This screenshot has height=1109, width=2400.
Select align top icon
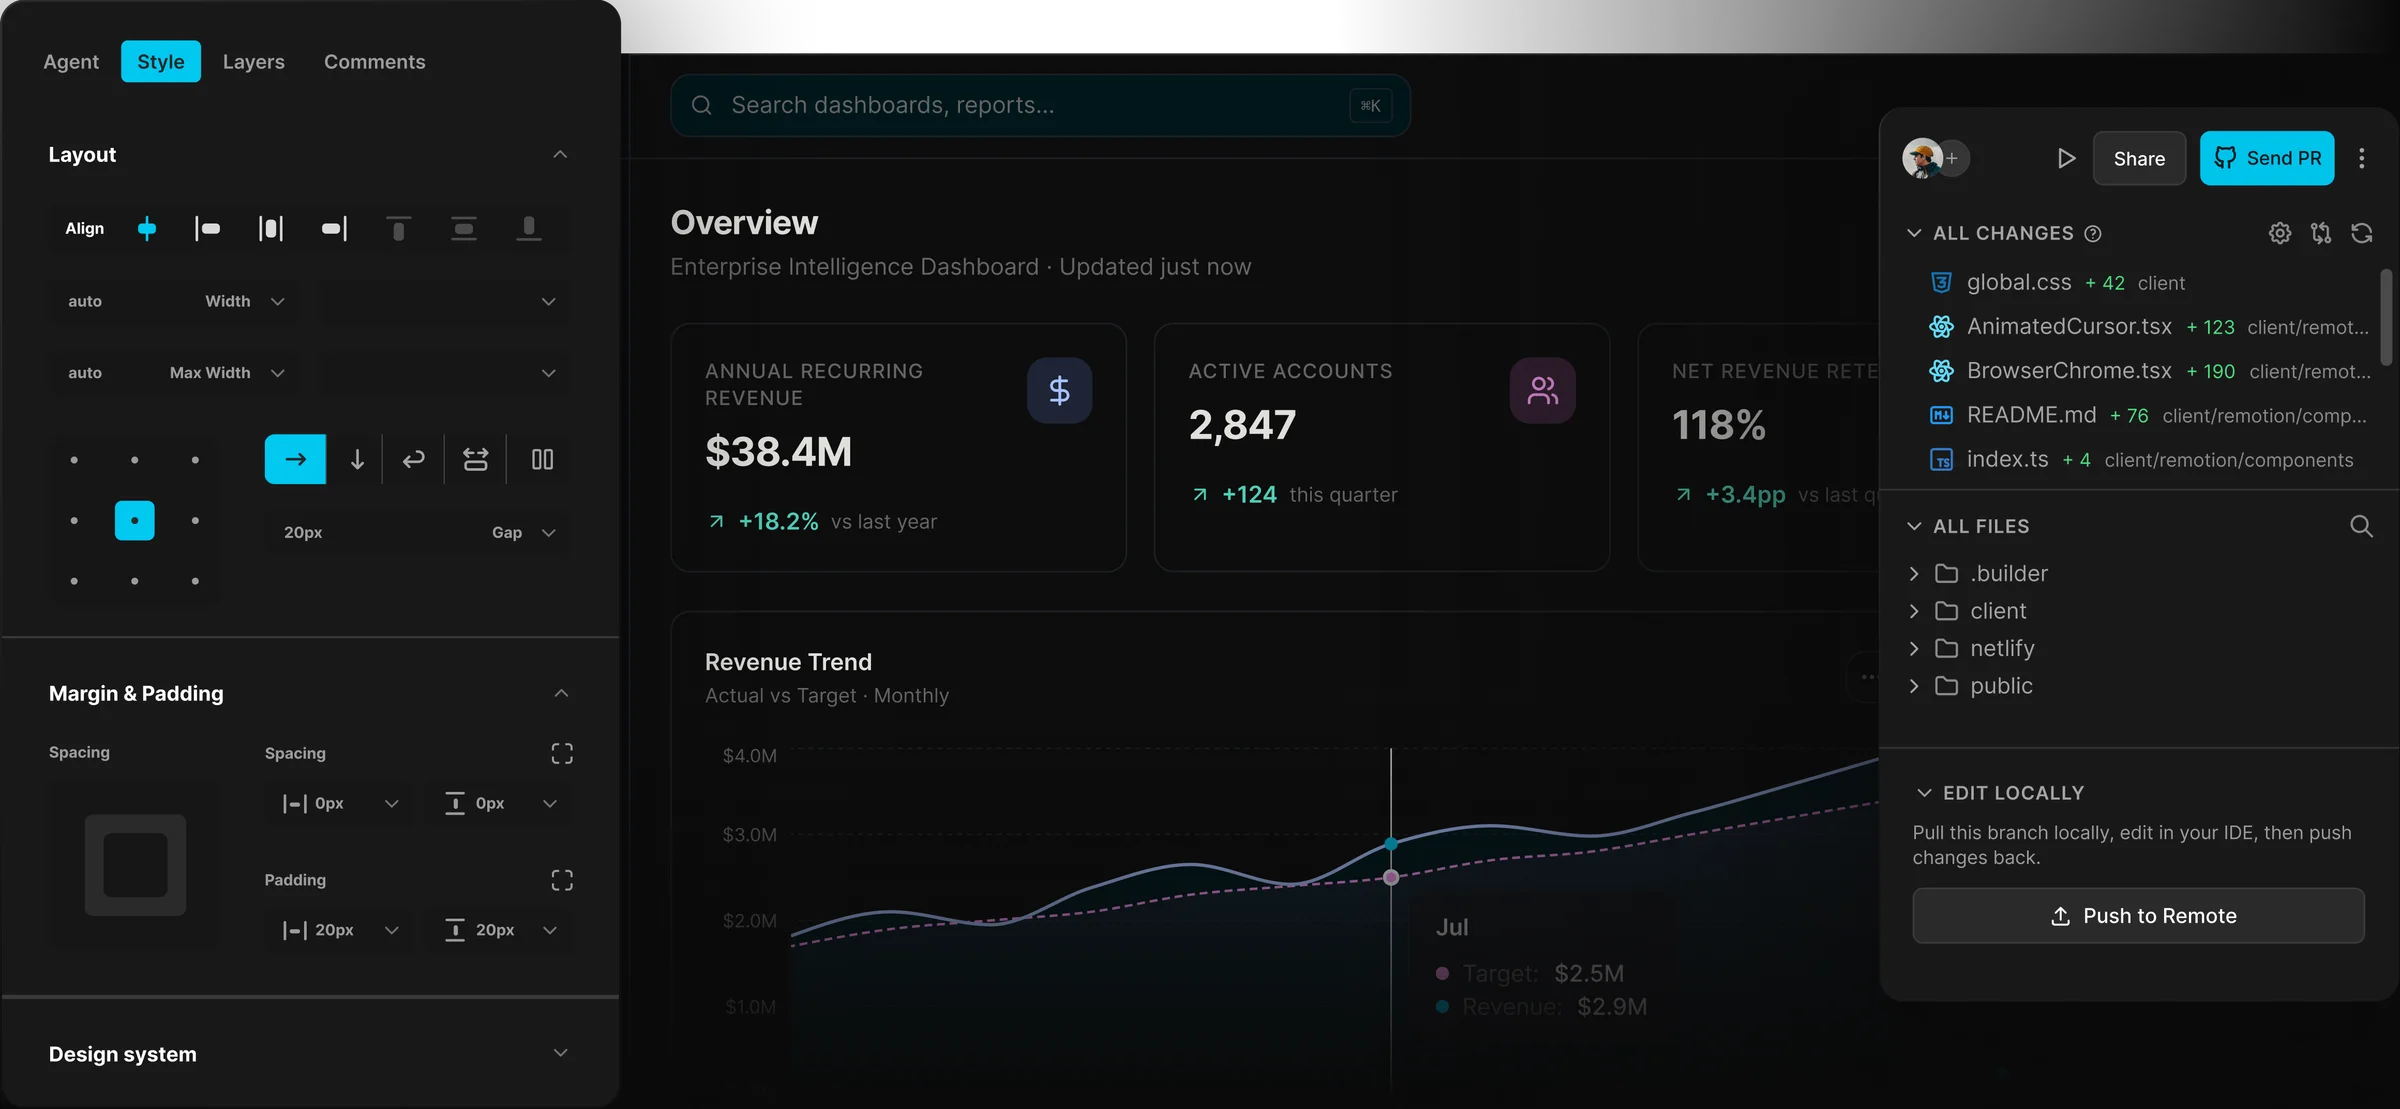tap(399, 229)
